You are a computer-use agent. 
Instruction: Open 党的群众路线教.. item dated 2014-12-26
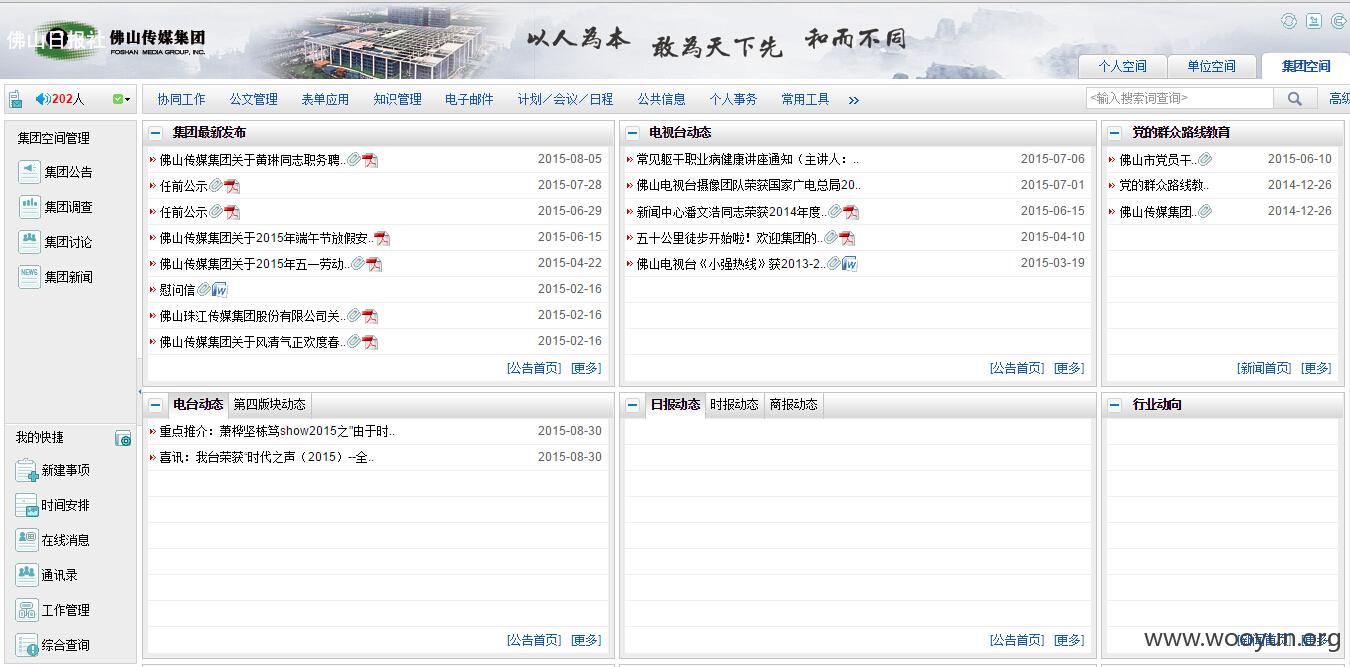tap(1163, 185)
